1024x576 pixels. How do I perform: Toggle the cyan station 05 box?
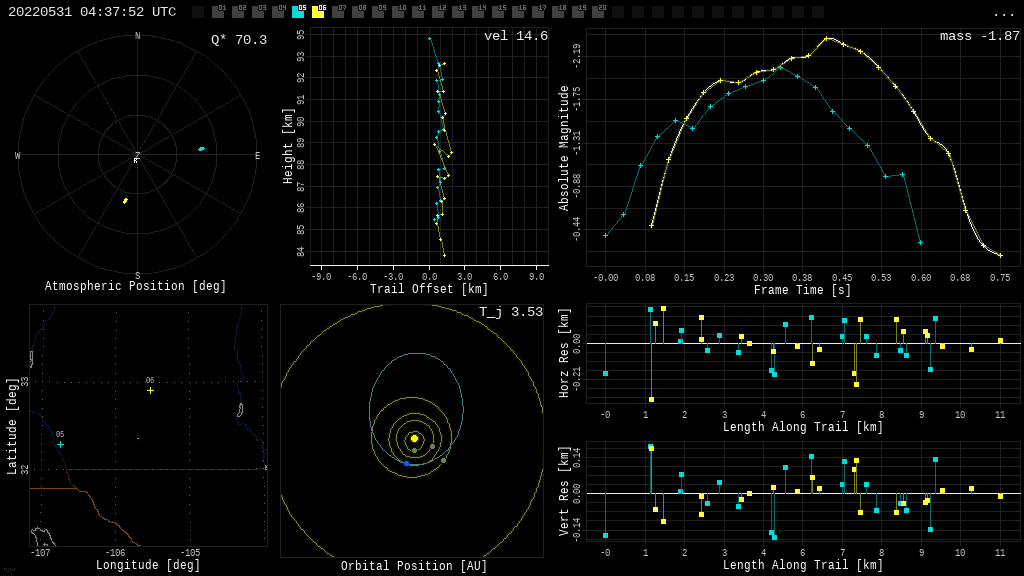[298, 12]
